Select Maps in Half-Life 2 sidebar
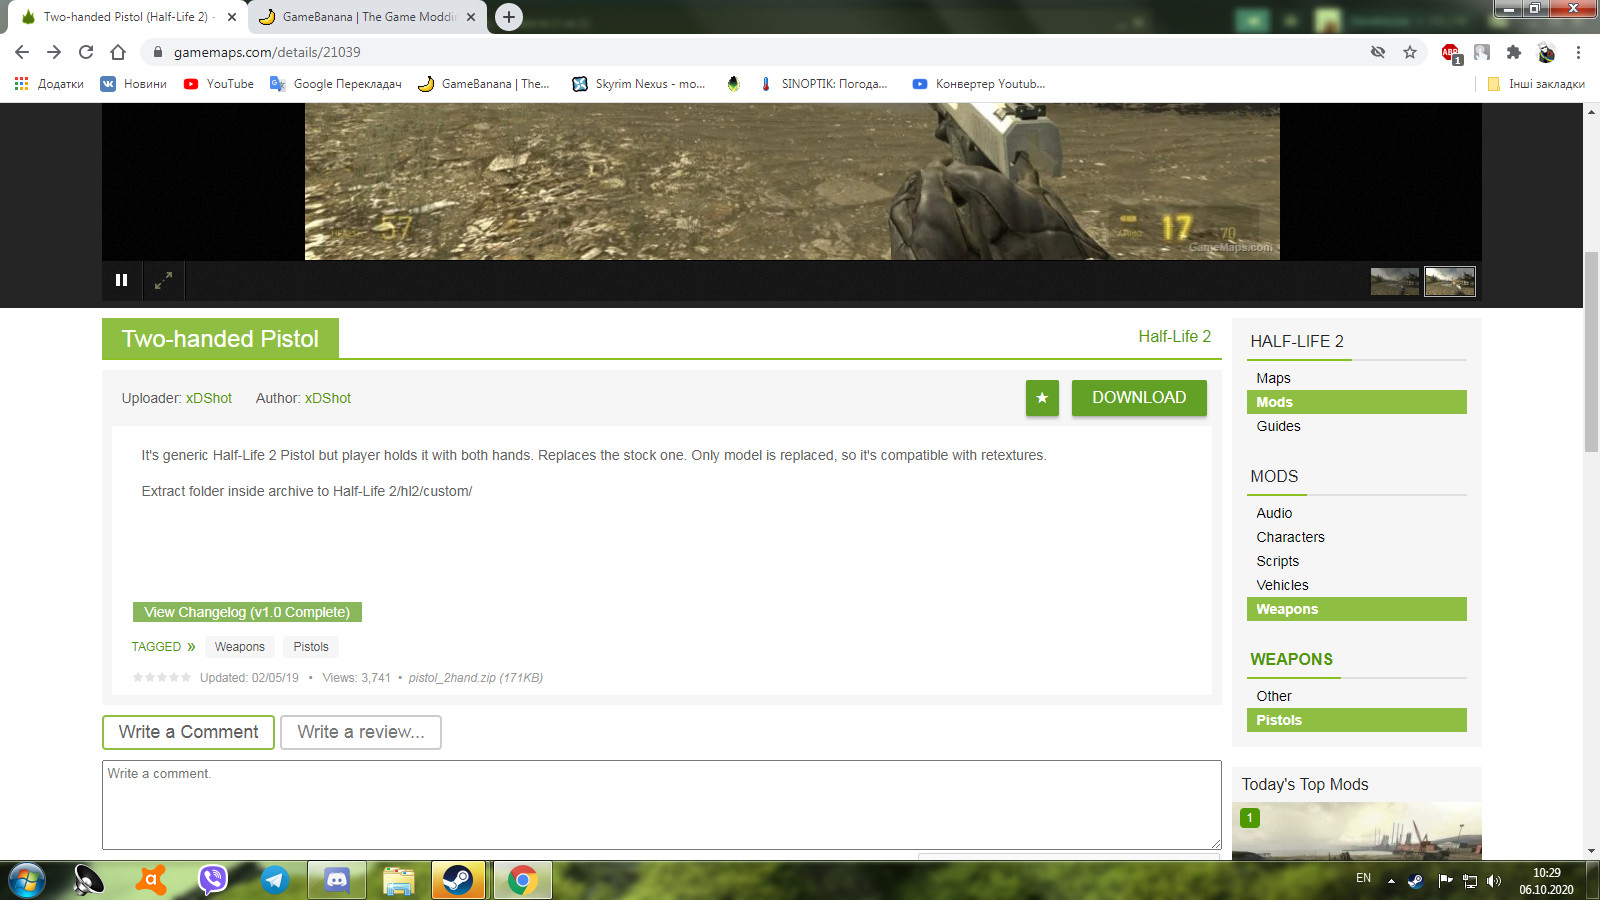This screenshot has width=1600, height=900. point(1273,378)
